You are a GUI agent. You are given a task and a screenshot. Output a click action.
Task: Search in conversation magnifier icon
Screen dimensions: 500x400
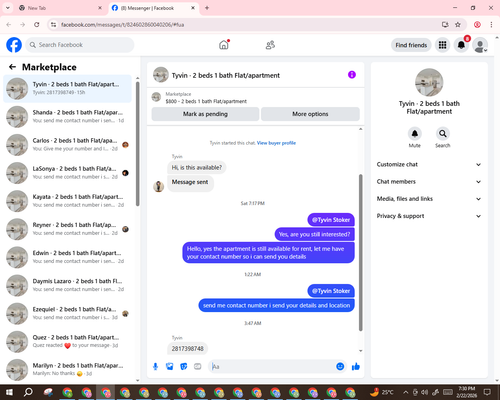tap(443, 134)
